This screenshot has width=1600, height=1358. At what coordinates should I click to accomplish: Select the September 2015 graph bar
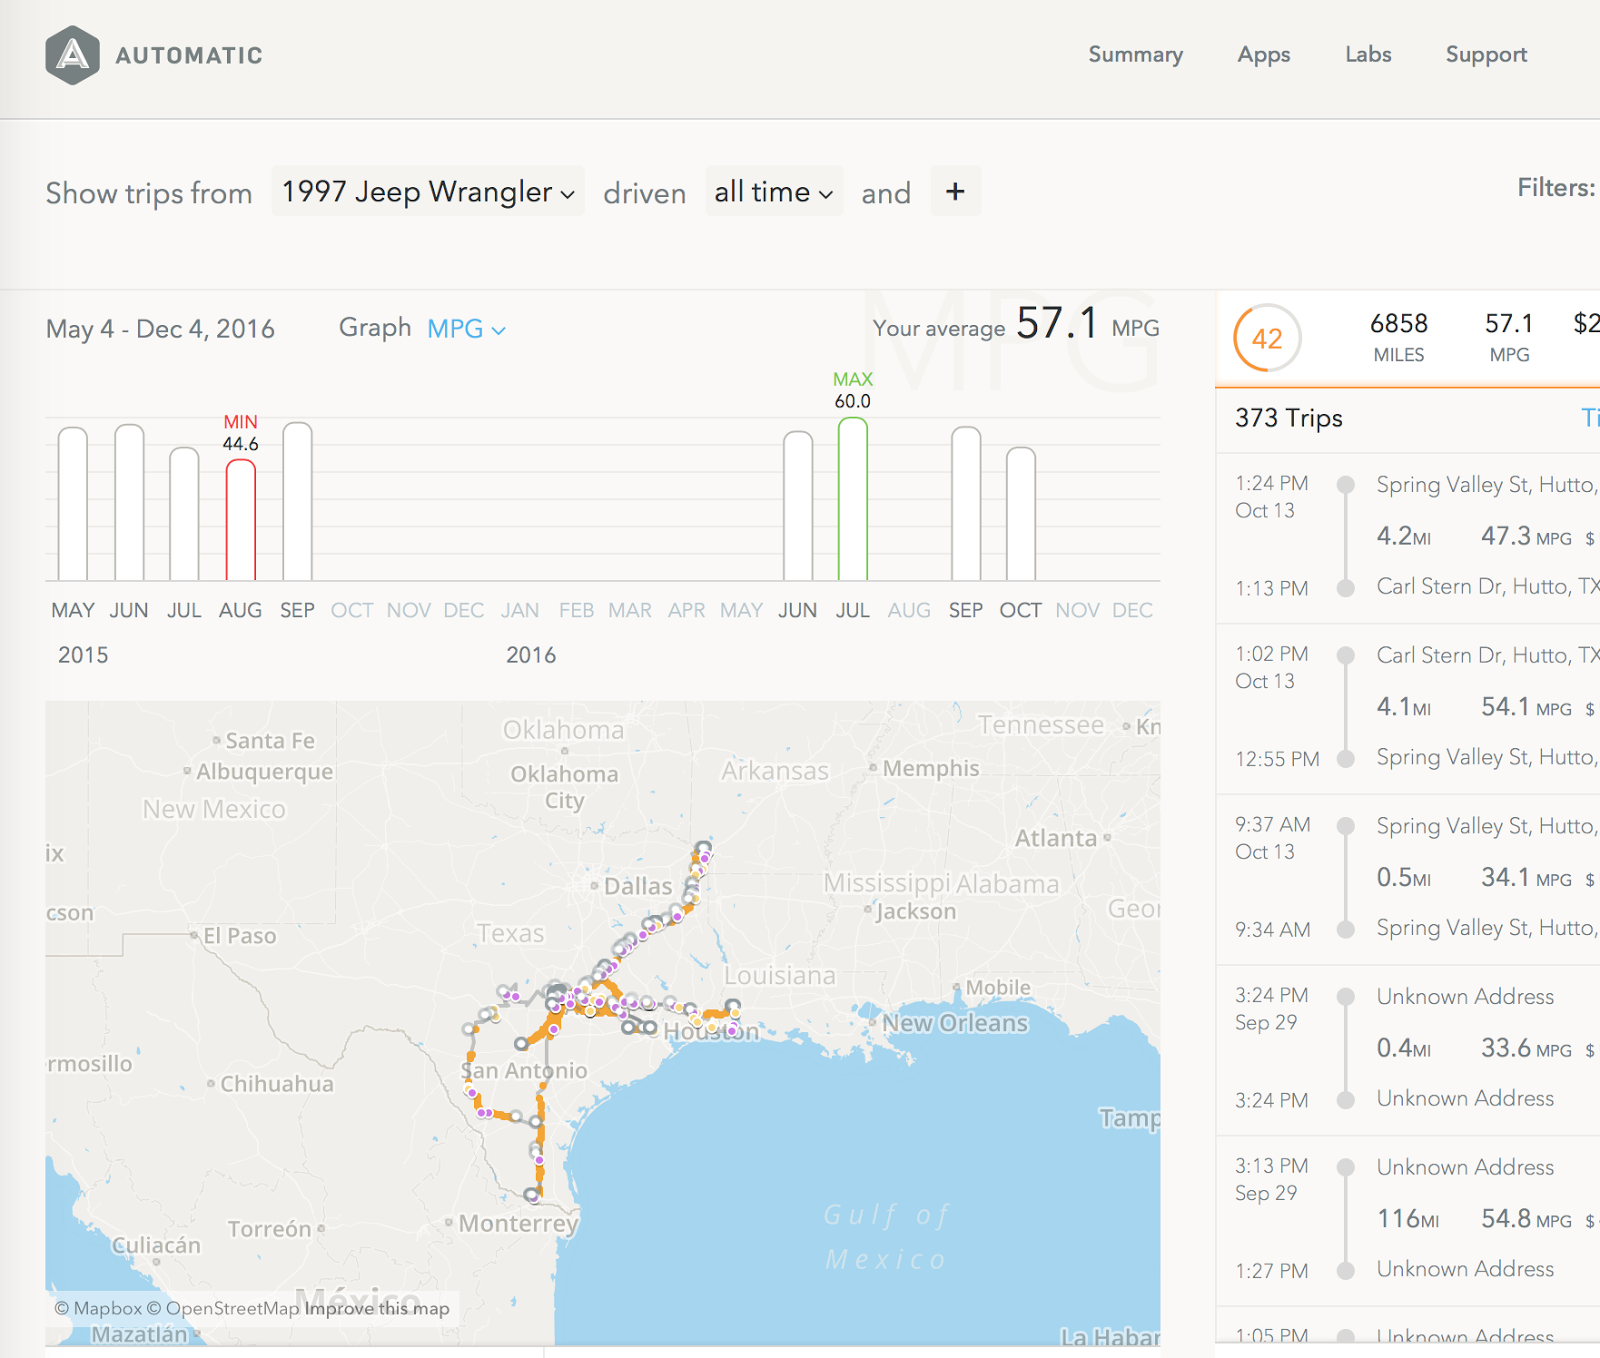pyautogui.click(x=298, y=501)
